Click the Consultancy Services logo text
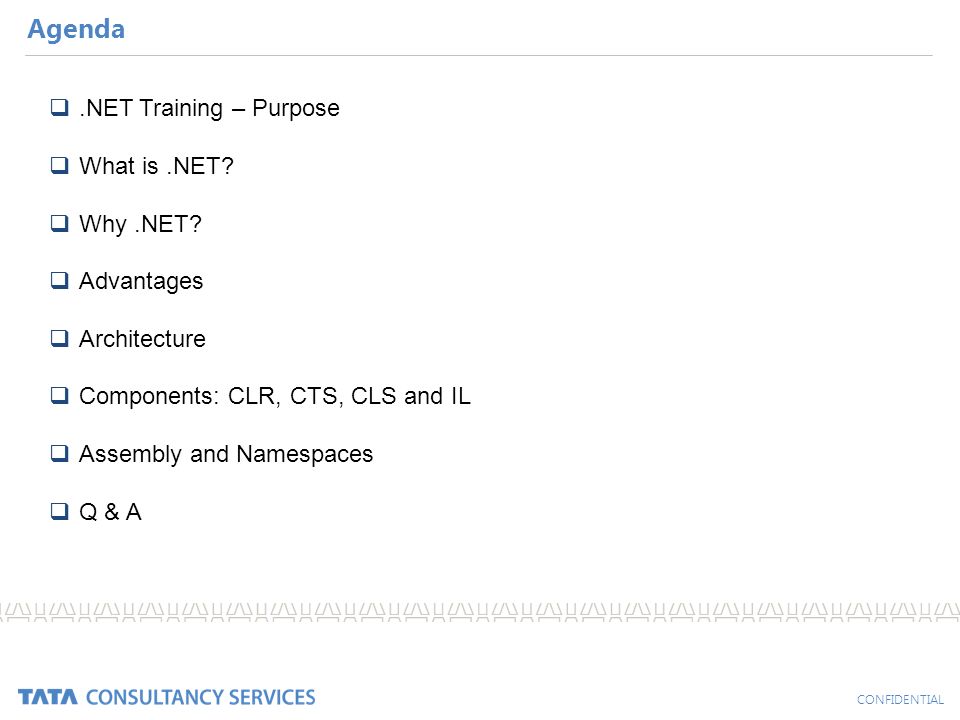The height and width of the screenshot is (720, 960). (201, 697)
